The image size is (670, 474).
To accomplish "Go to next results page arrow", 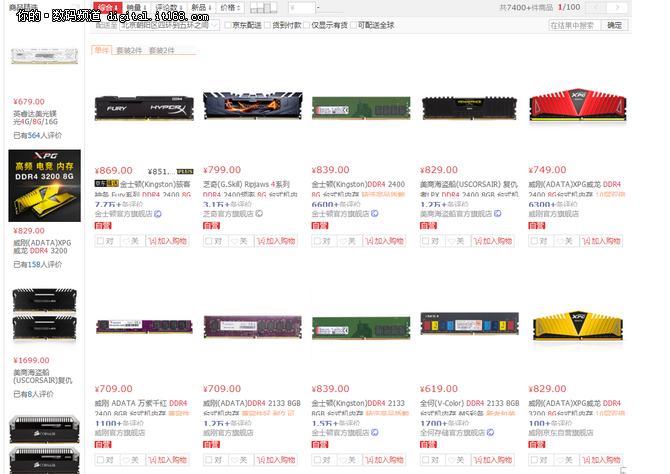I will tap(617, 7).
